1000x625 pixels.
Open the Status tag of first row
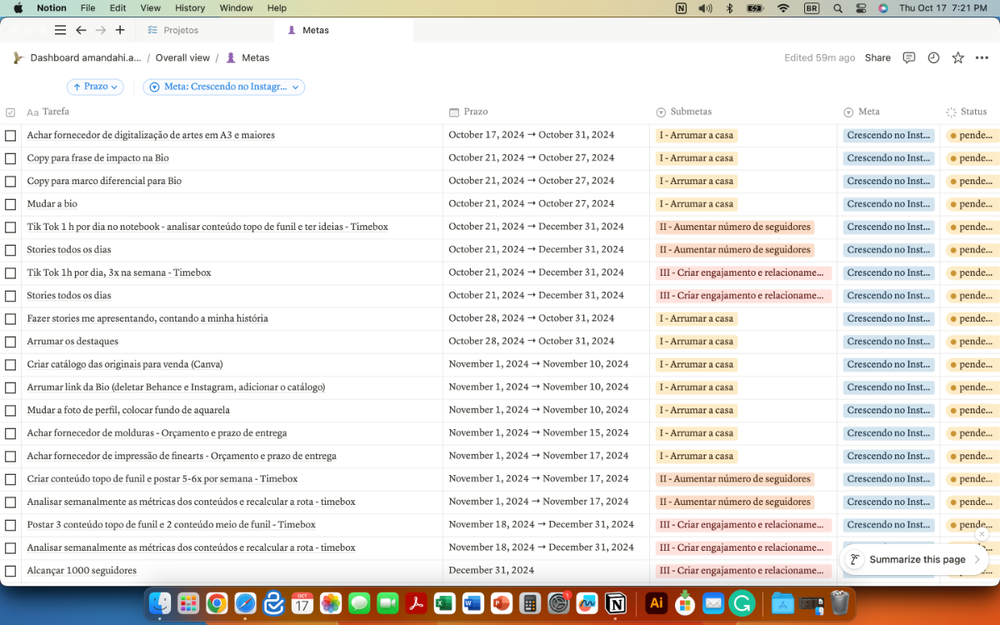pyautogui.click(x=970, y=135)
